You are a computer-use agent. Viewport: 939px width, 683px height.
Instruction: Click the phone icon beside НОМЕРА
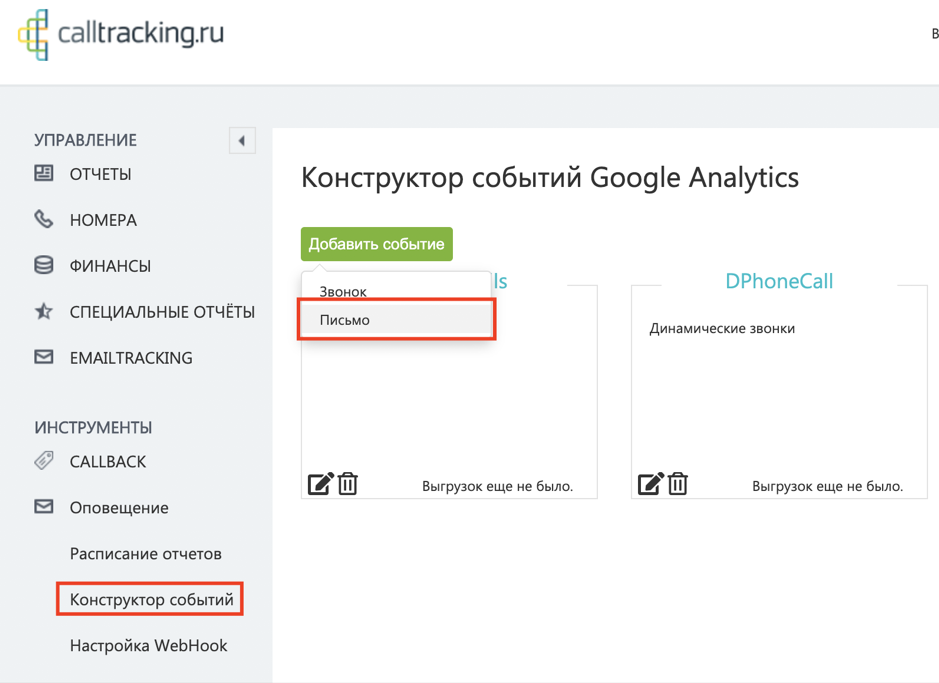point(43,220)
